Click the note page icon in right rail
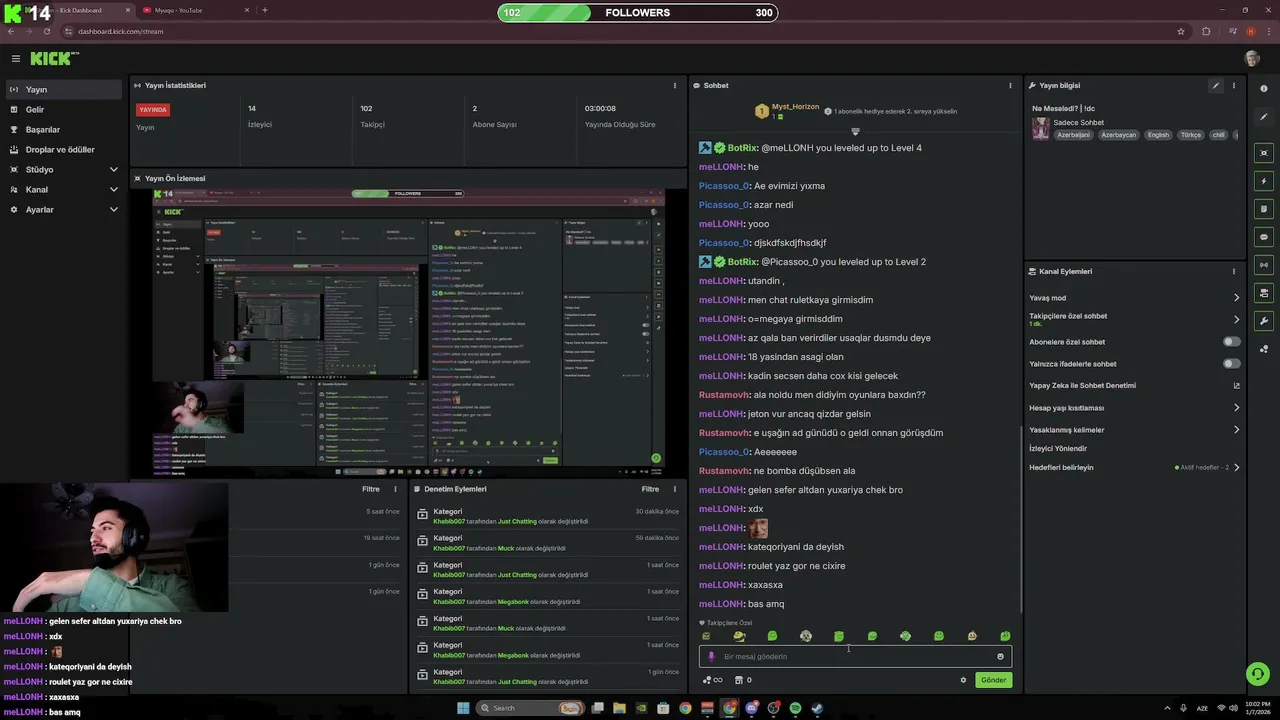This screenshot has width=1280, height=720. (1264, 209)
